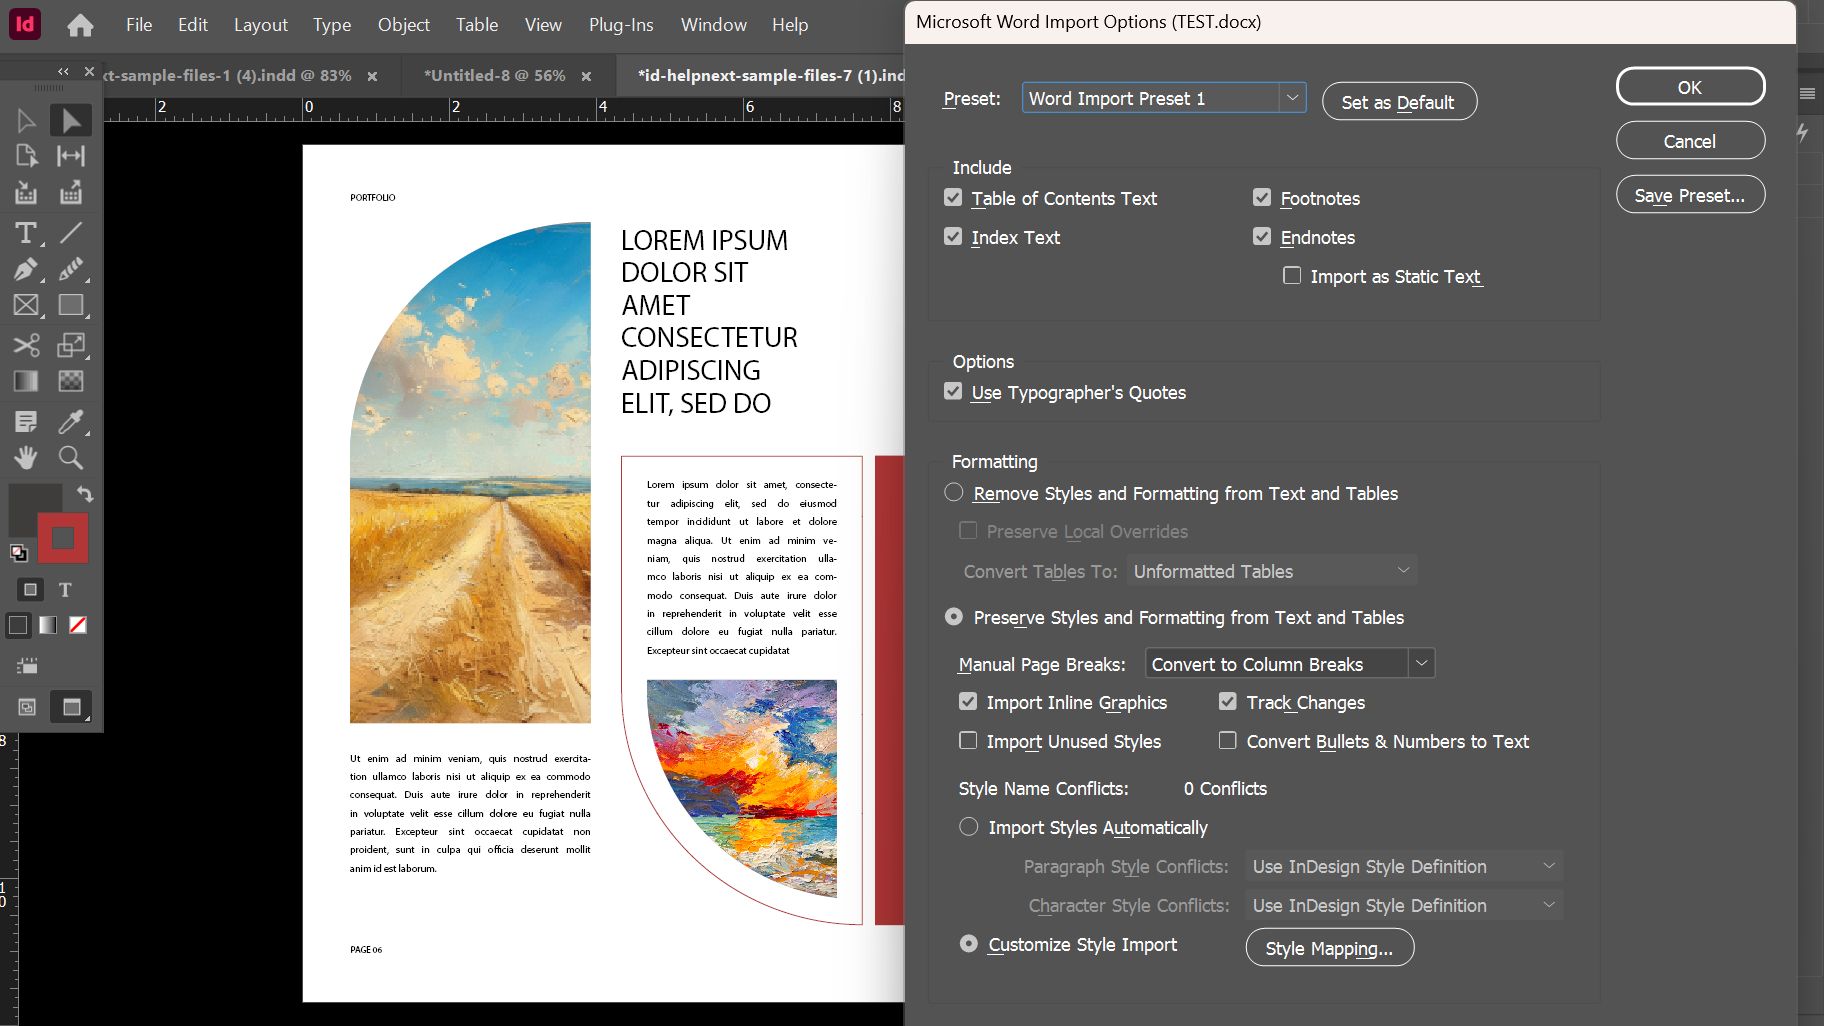Select the Content Collector tool
The height and width of the screenshot is (1026, 1824).
click(26, 193)
